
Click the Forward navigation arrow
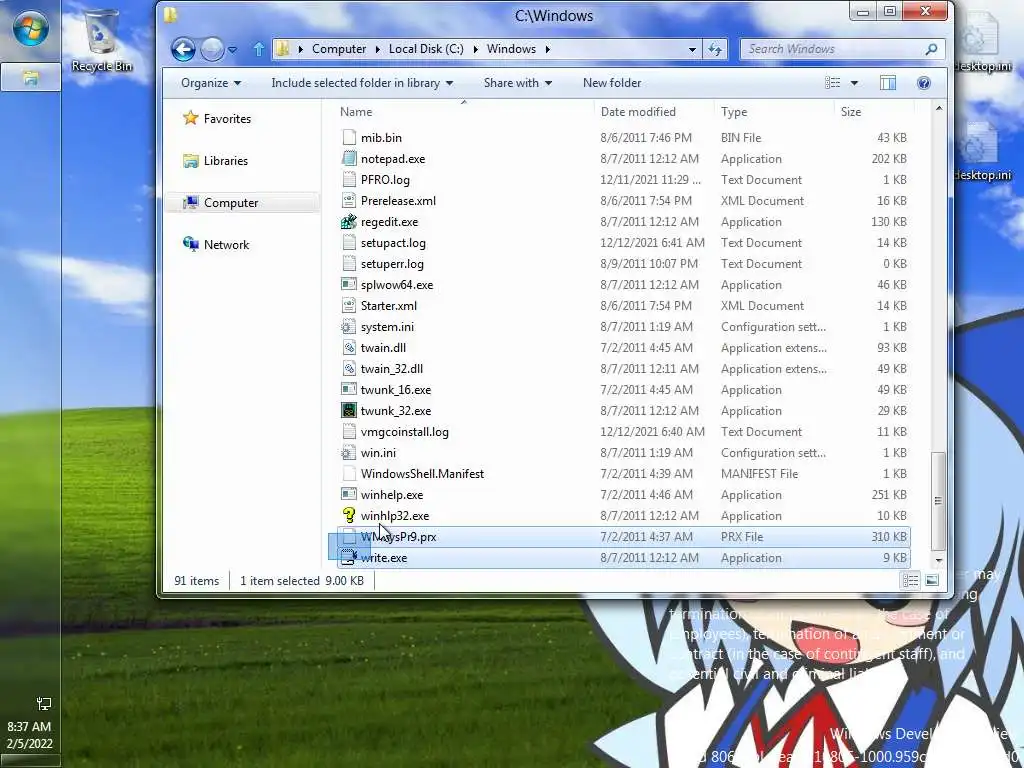212,49
